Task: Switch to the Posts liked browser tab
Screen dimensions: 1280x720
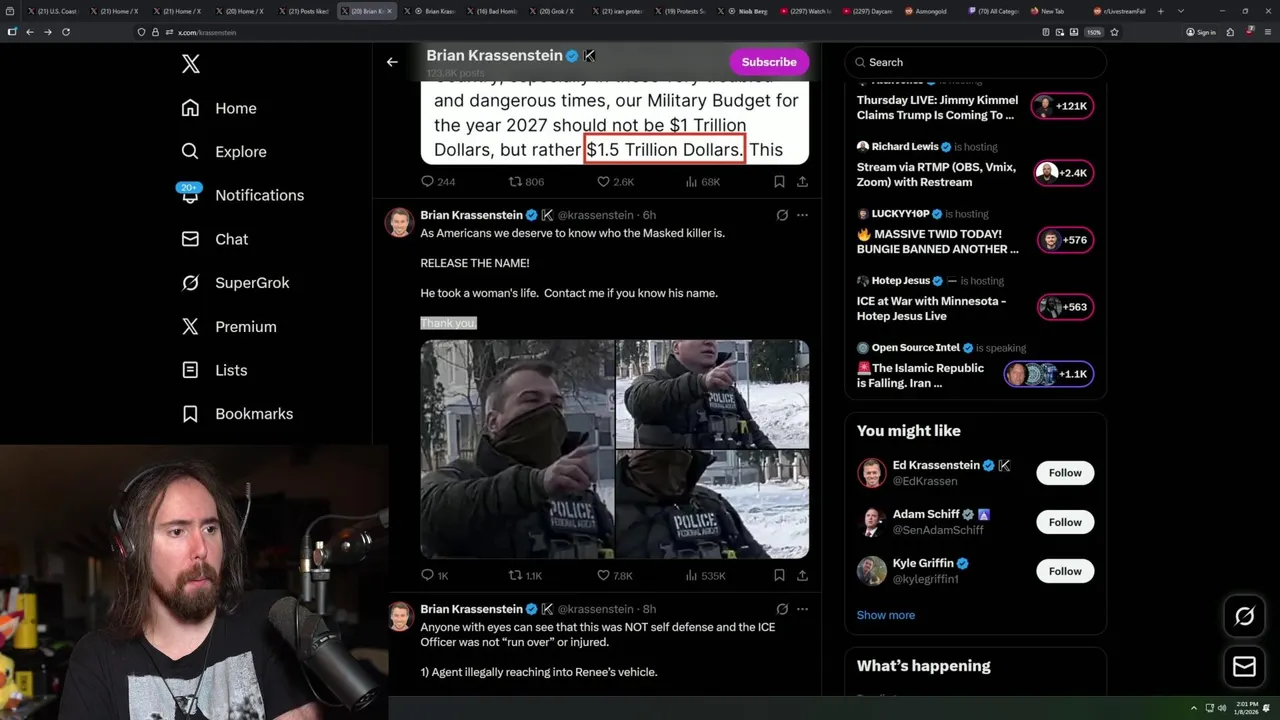Action: pos(305,11)
